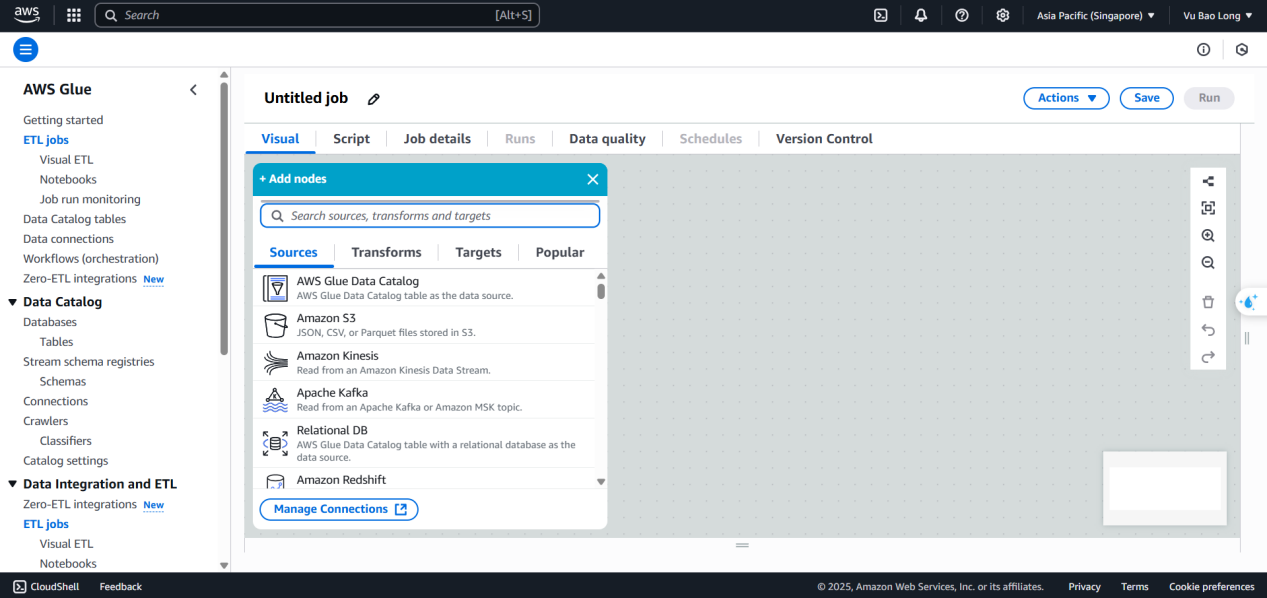
Task: Switch to the Script tab
Action: coord(351,139)
